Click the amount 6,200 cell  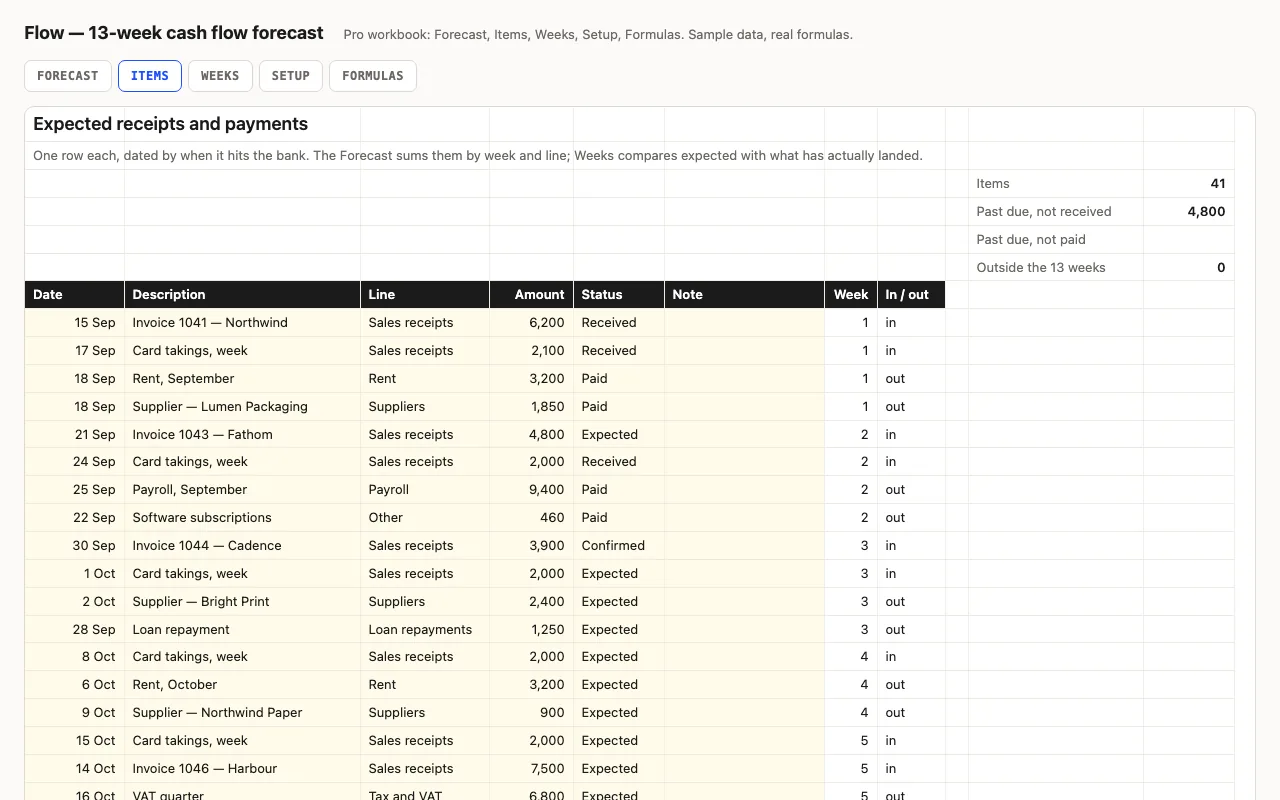point(532,323)
